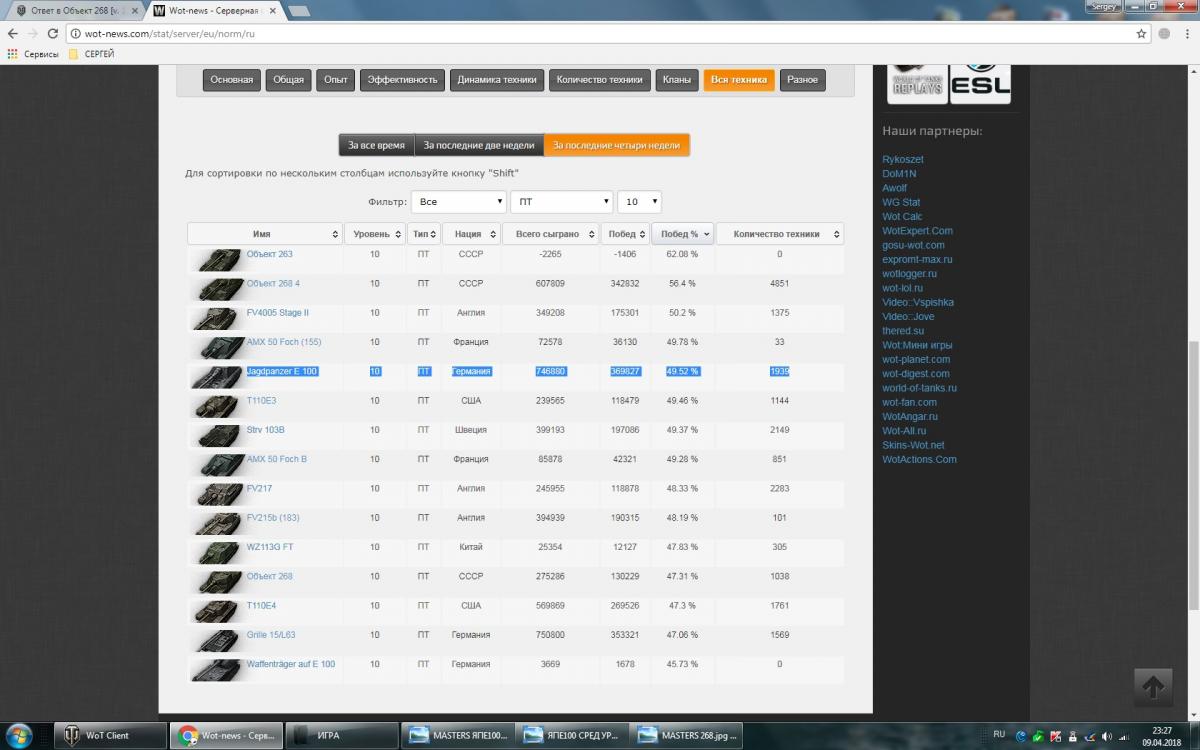Open the Разное tab
This screenshot has height=750, width=1200.
(x=802, y=80)
